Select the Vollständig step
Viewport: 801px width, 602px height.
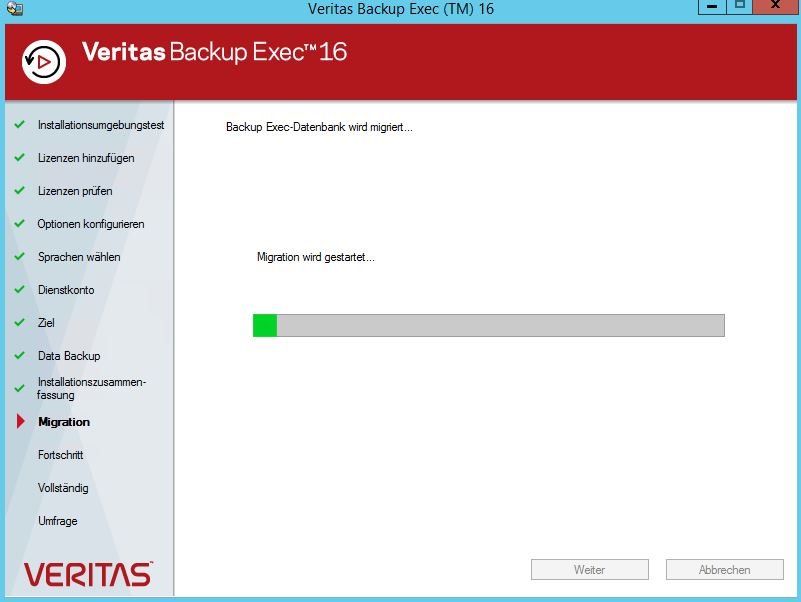[x=63, y=488]
